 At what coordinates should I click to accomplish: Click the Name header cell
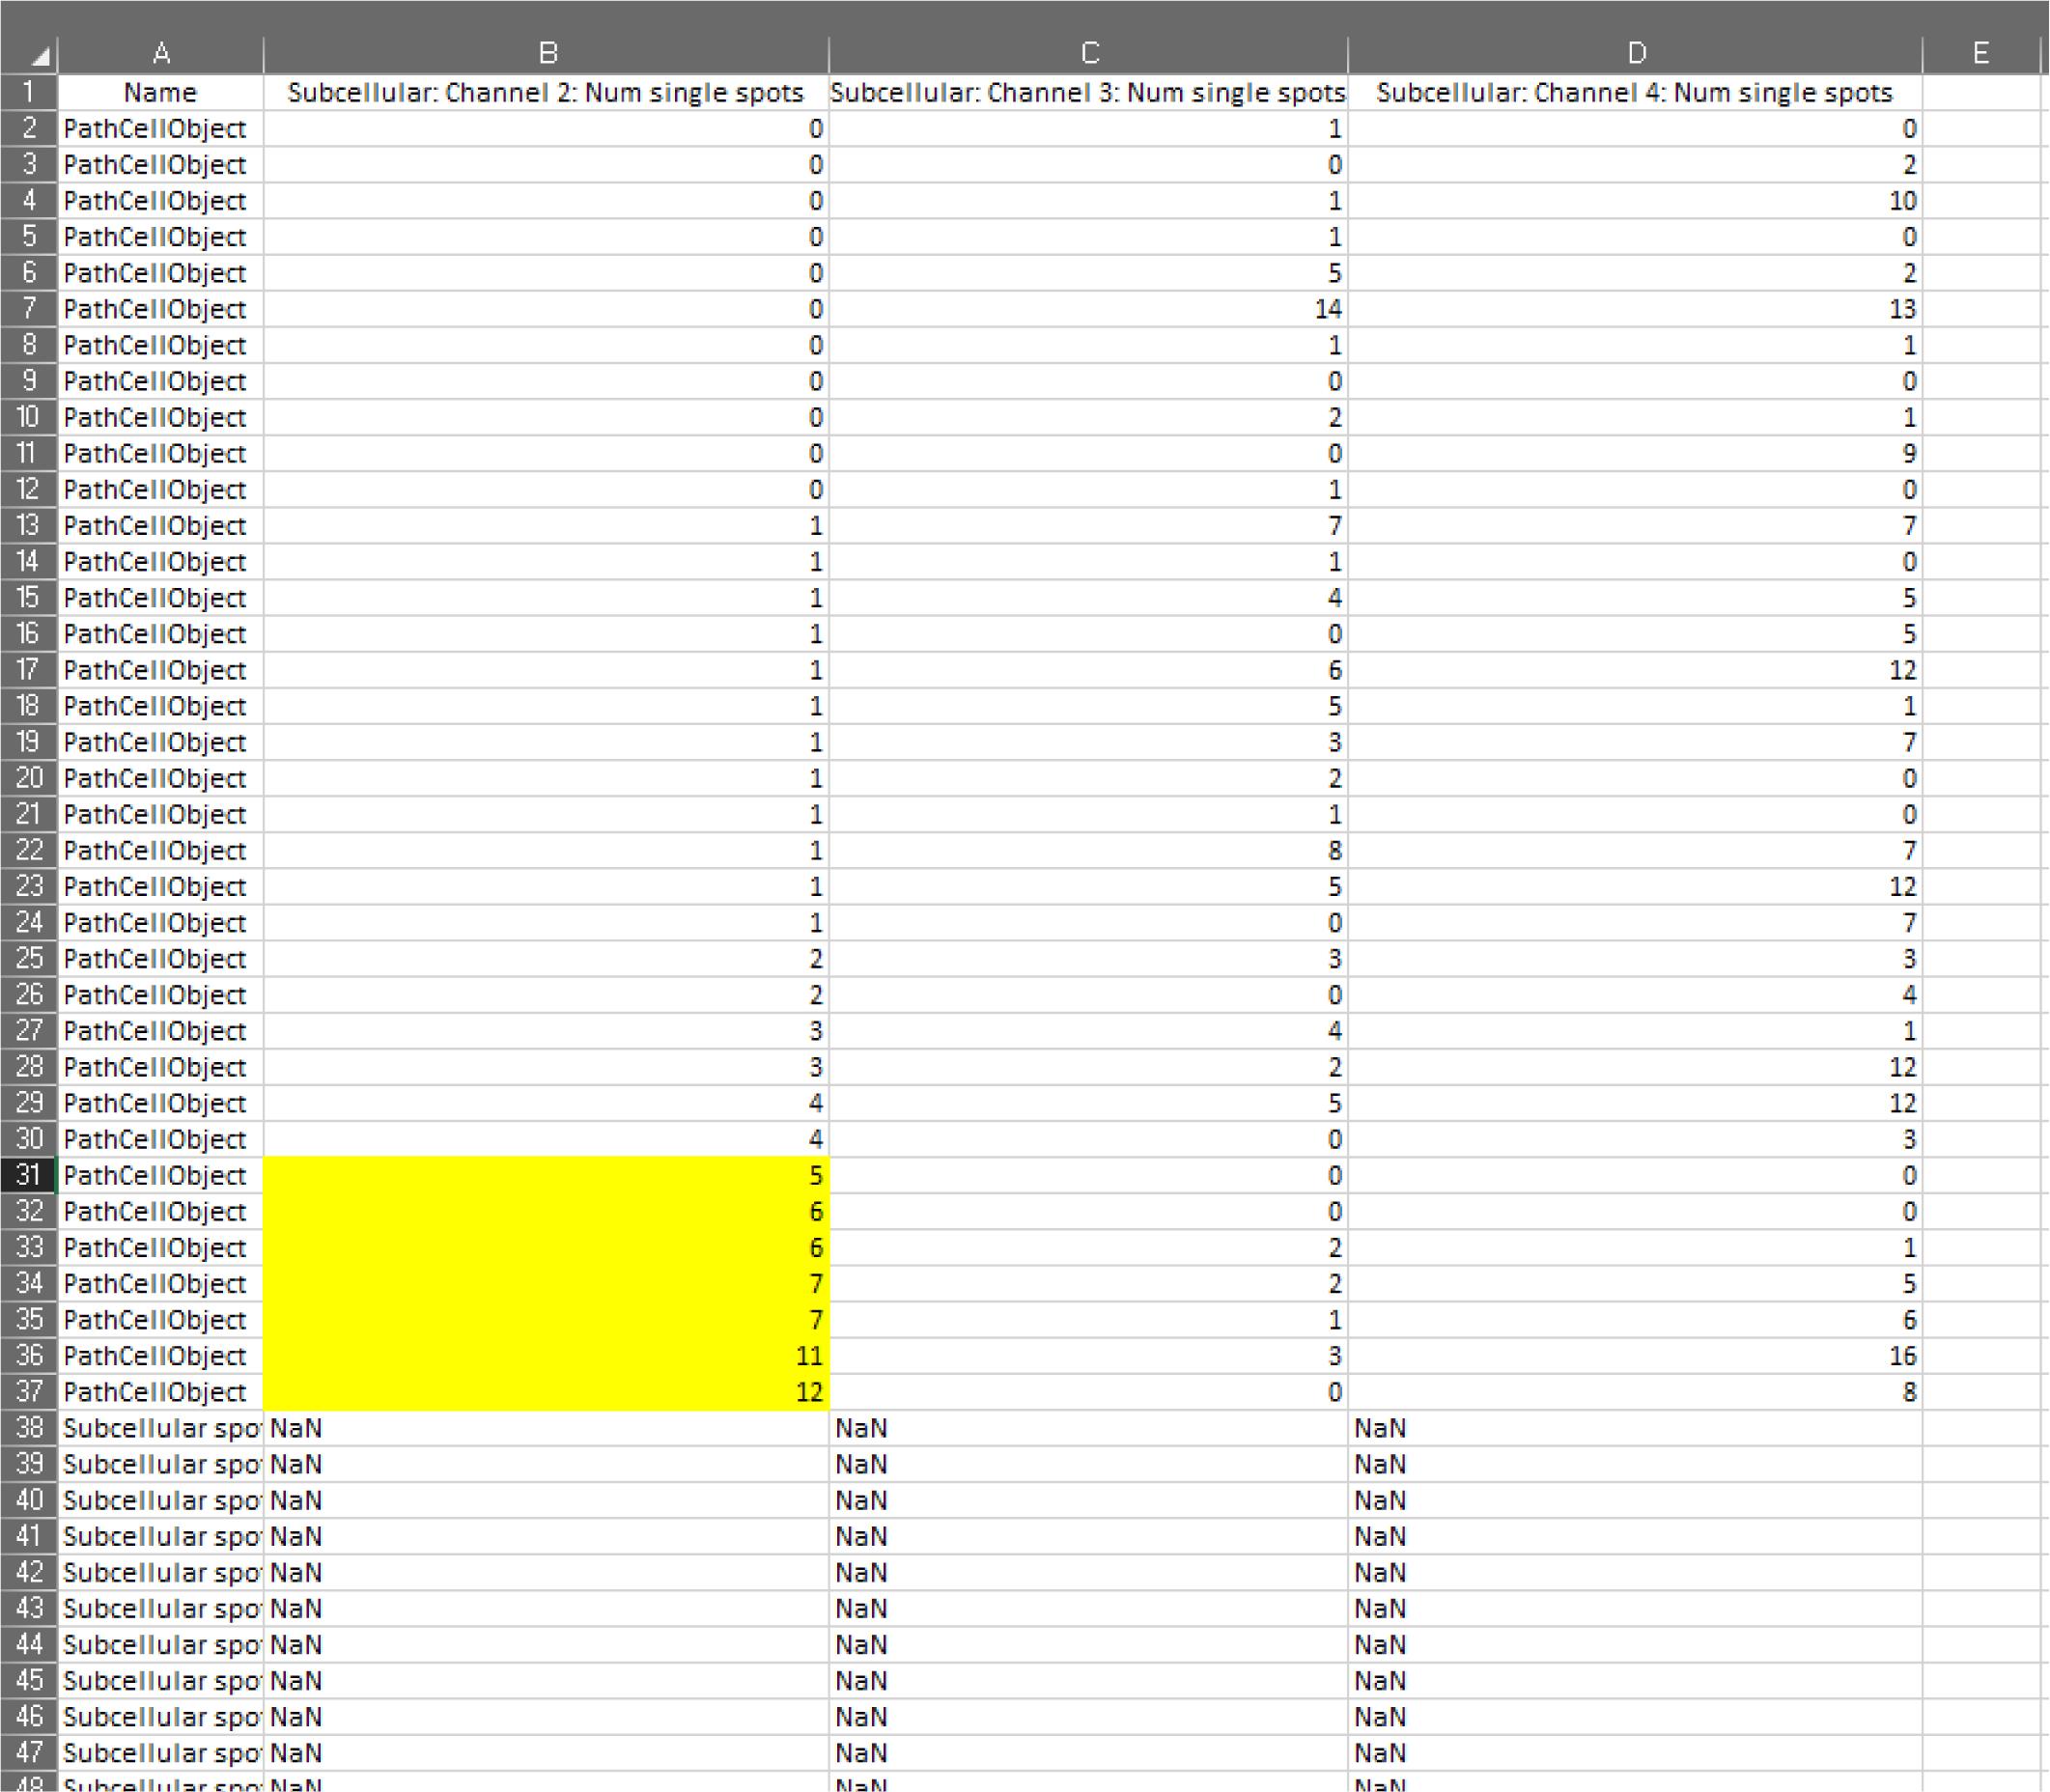tap(160, 92)
